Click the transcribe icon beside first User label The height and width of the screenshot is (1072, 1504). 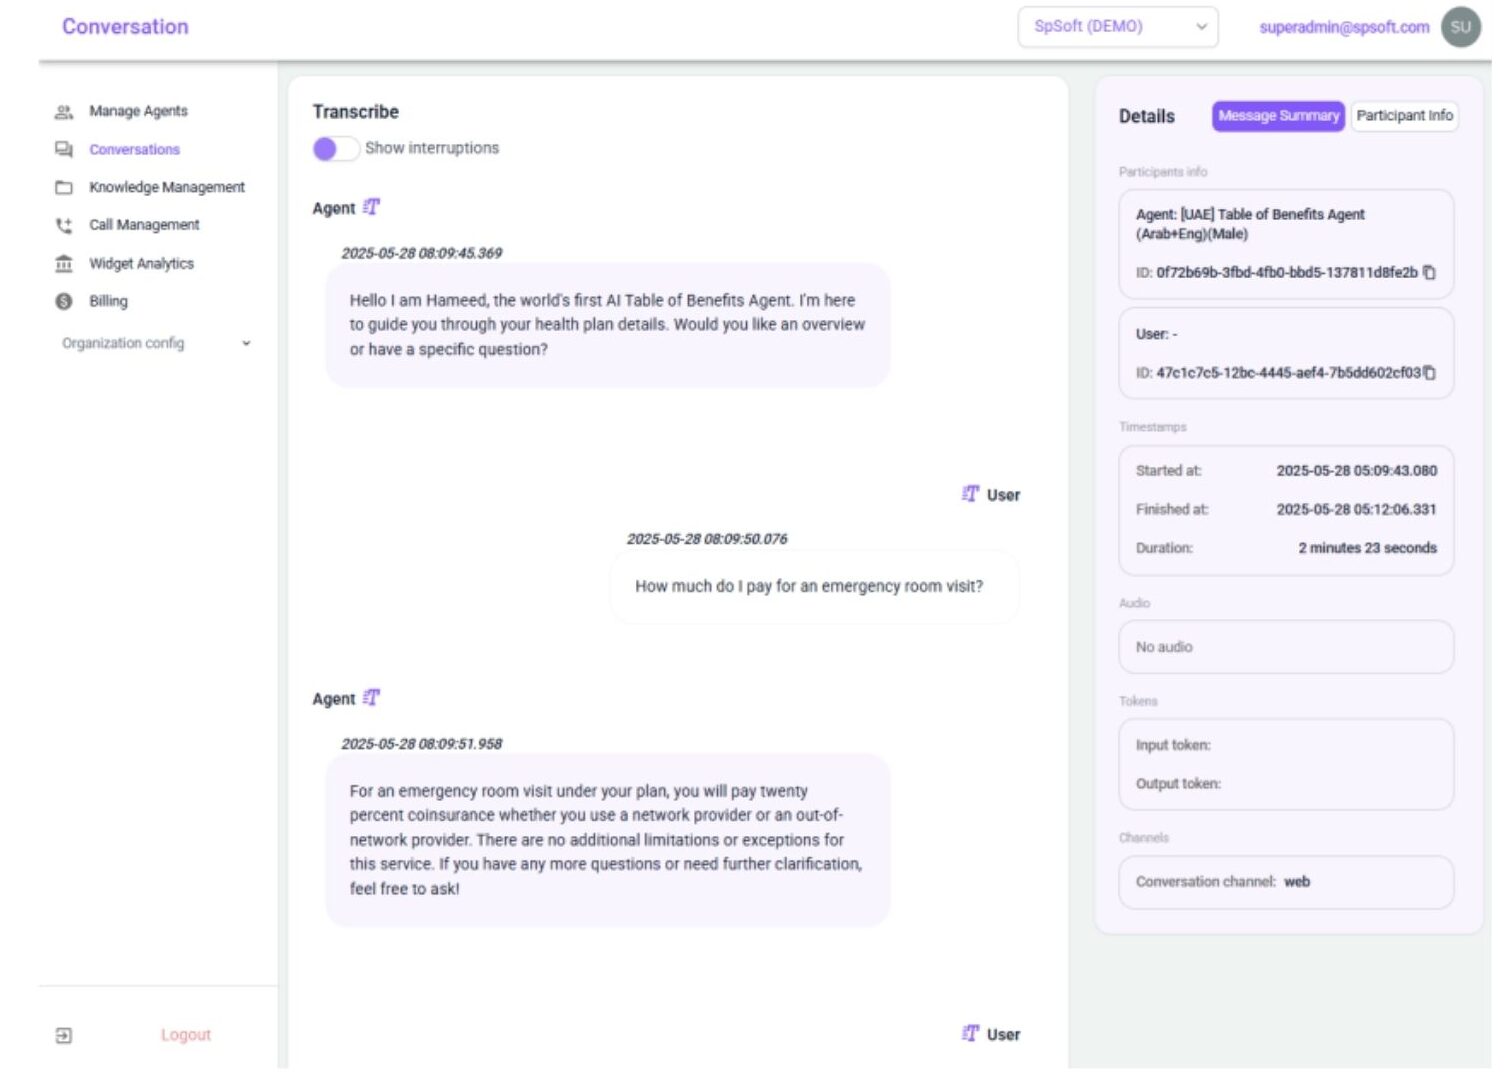tap(970, 495)
